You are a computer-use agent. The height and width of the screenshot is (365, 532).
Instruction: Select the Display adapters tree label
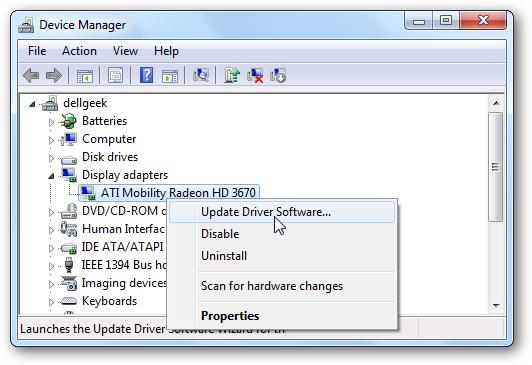125,175
